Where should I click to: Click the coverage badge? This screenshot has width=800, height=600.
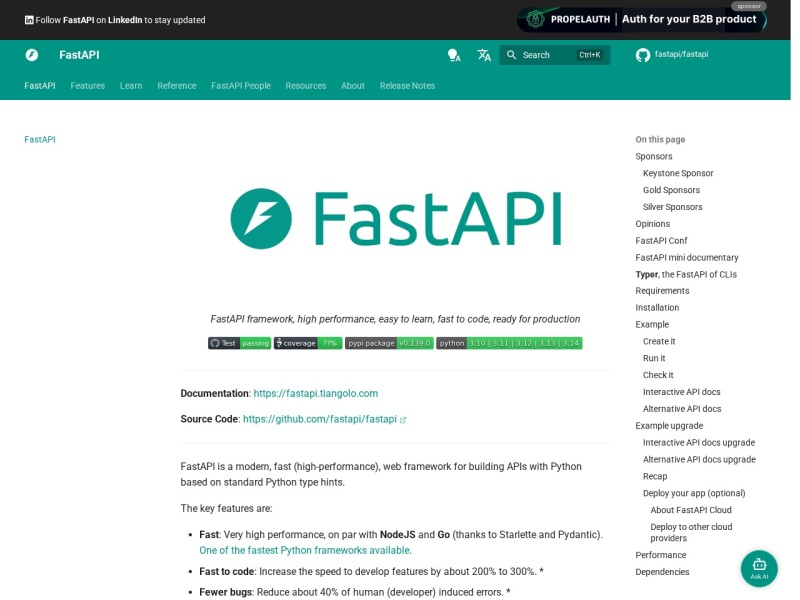tap(308, 343)
